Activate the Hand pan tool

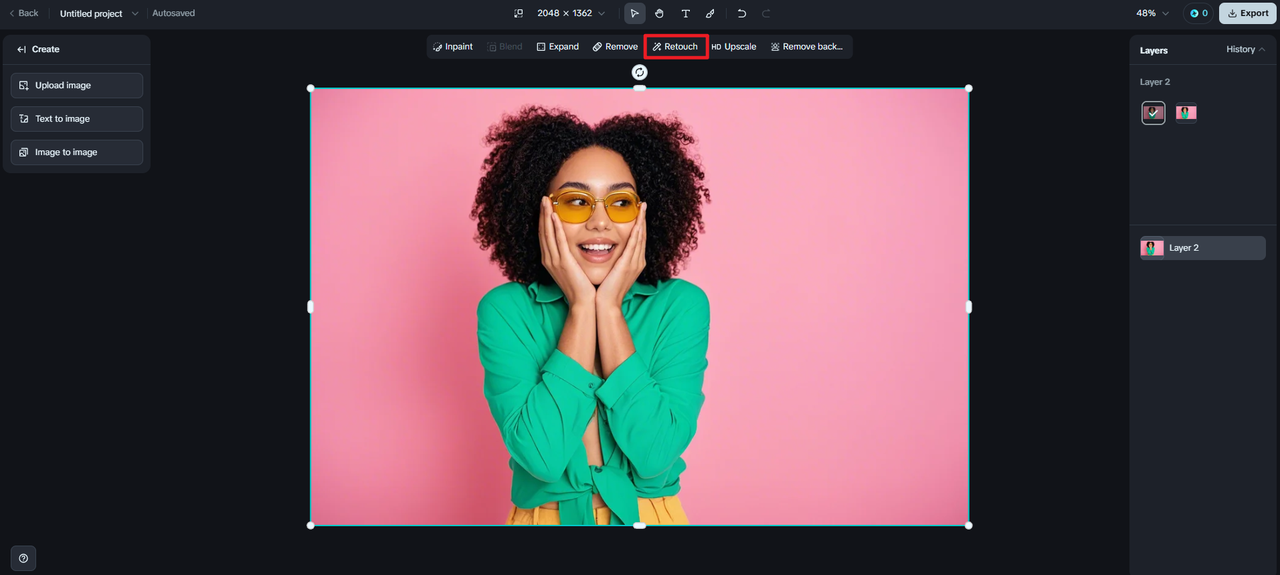click(660, 13)
